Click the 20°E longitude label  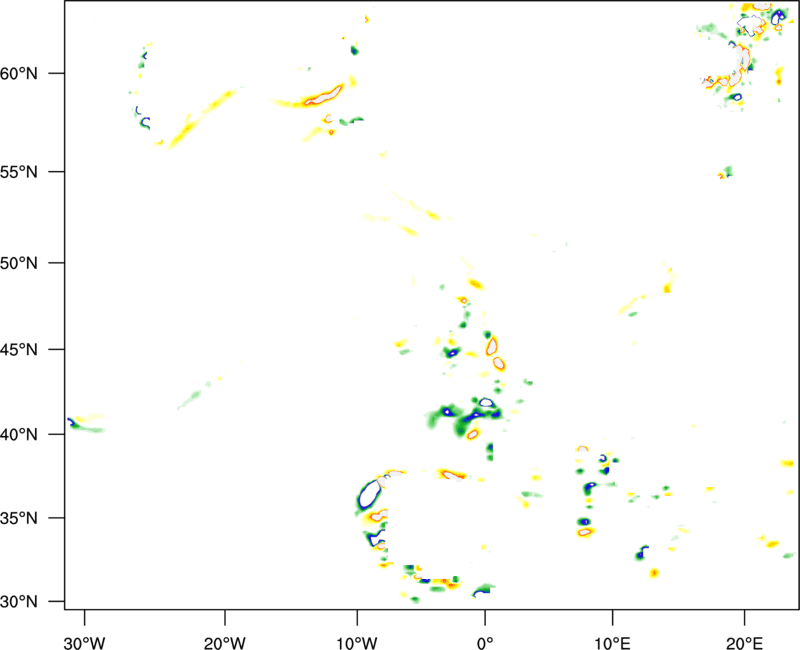point(744,643)
